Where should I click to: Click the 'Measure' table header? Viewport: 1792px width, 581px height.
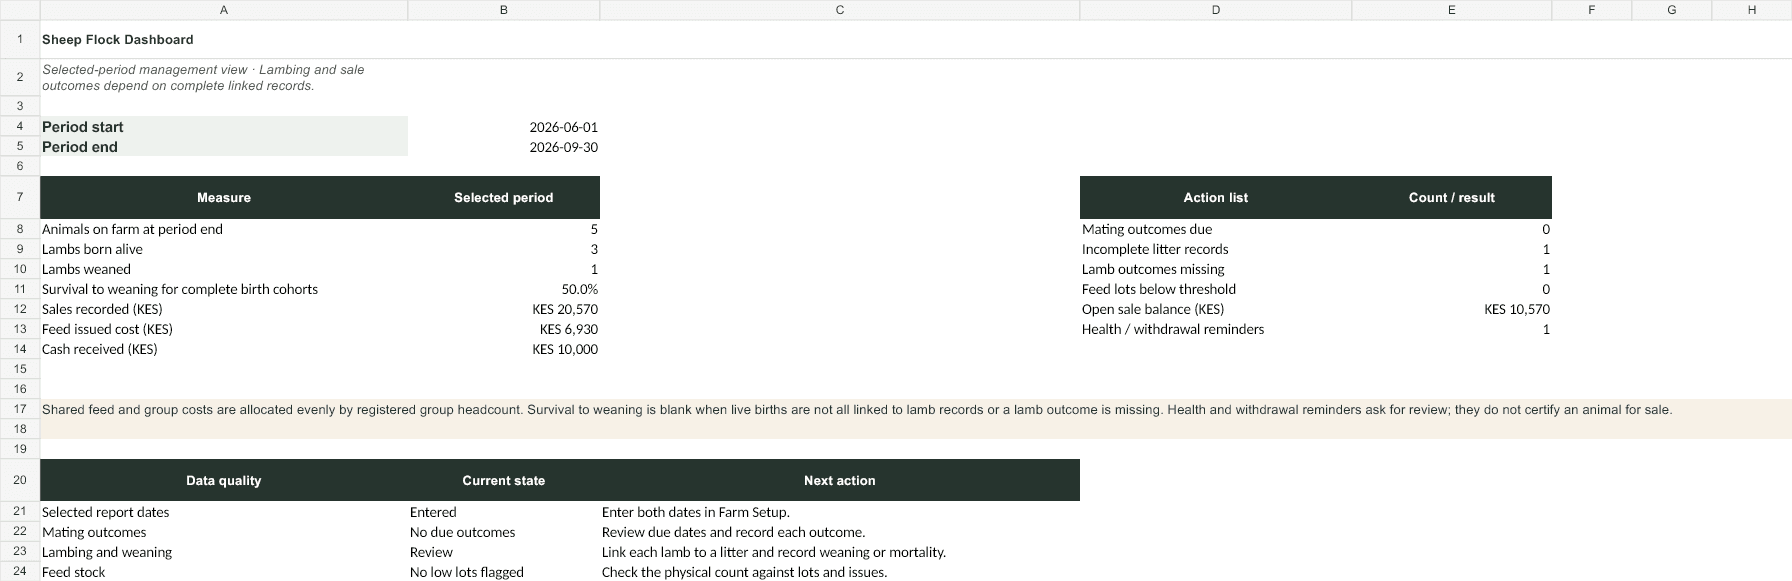point(224,197)
